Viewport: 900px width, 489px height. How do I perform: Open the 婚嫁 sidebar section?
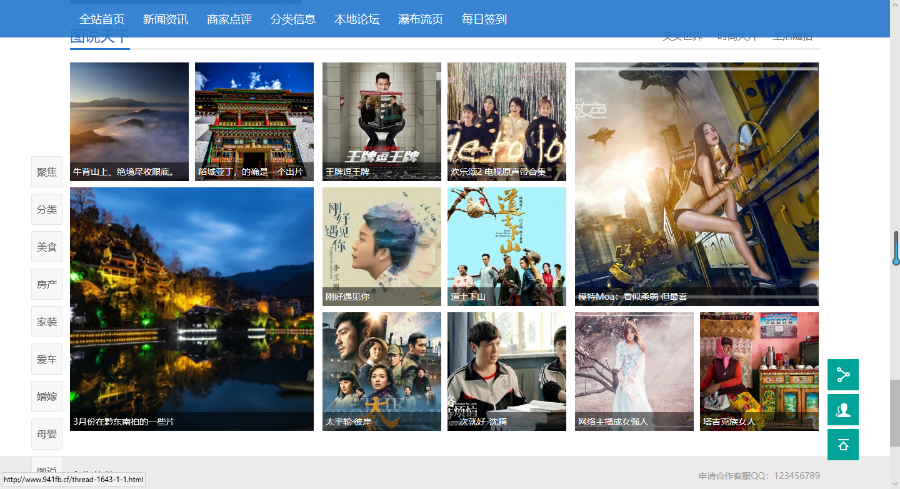tap(46, 397)
